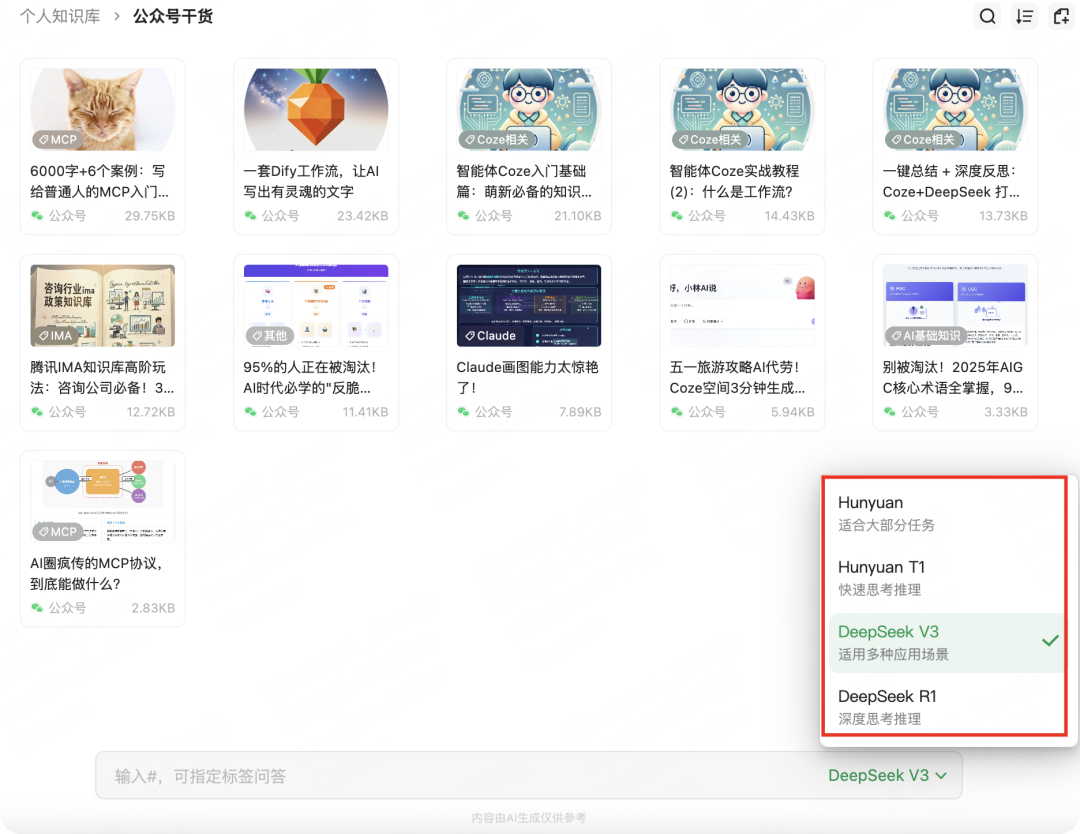Click WeChat 公众号 icon on the 13.73KB card
Screen dimensions: 1080x834
point(889,216)
